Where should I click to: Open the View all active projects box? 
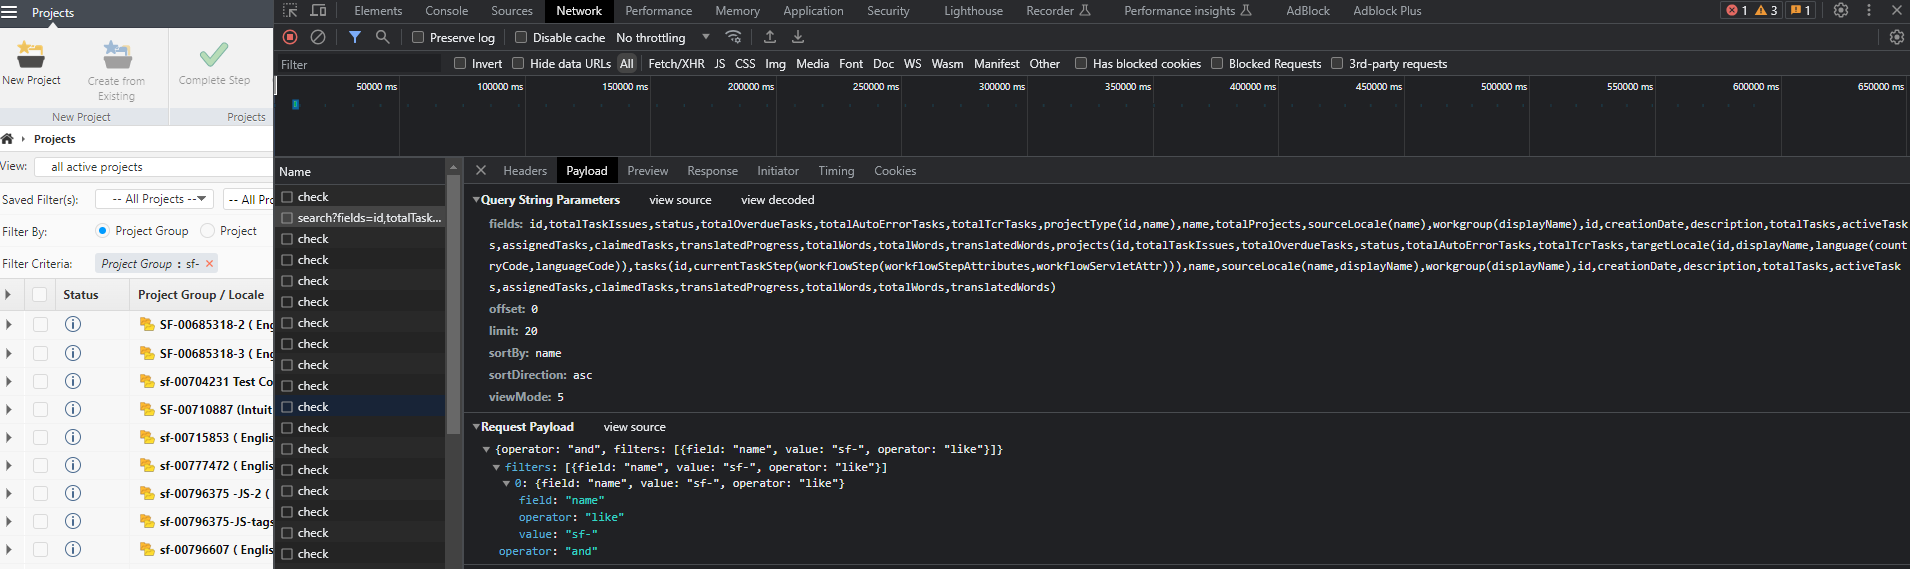pyautogui.click(x=154, y=167)
